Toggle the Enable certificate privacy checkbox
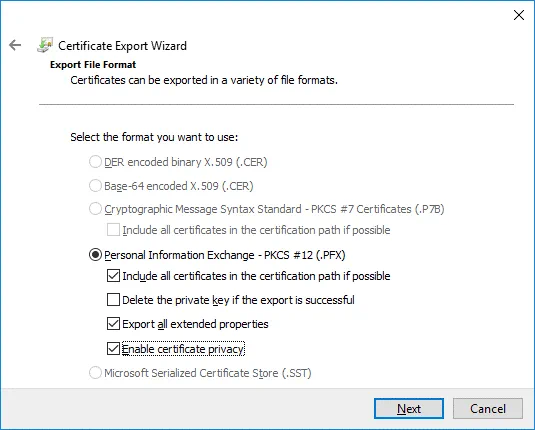The image size is (535, 430). coord(113,349)
